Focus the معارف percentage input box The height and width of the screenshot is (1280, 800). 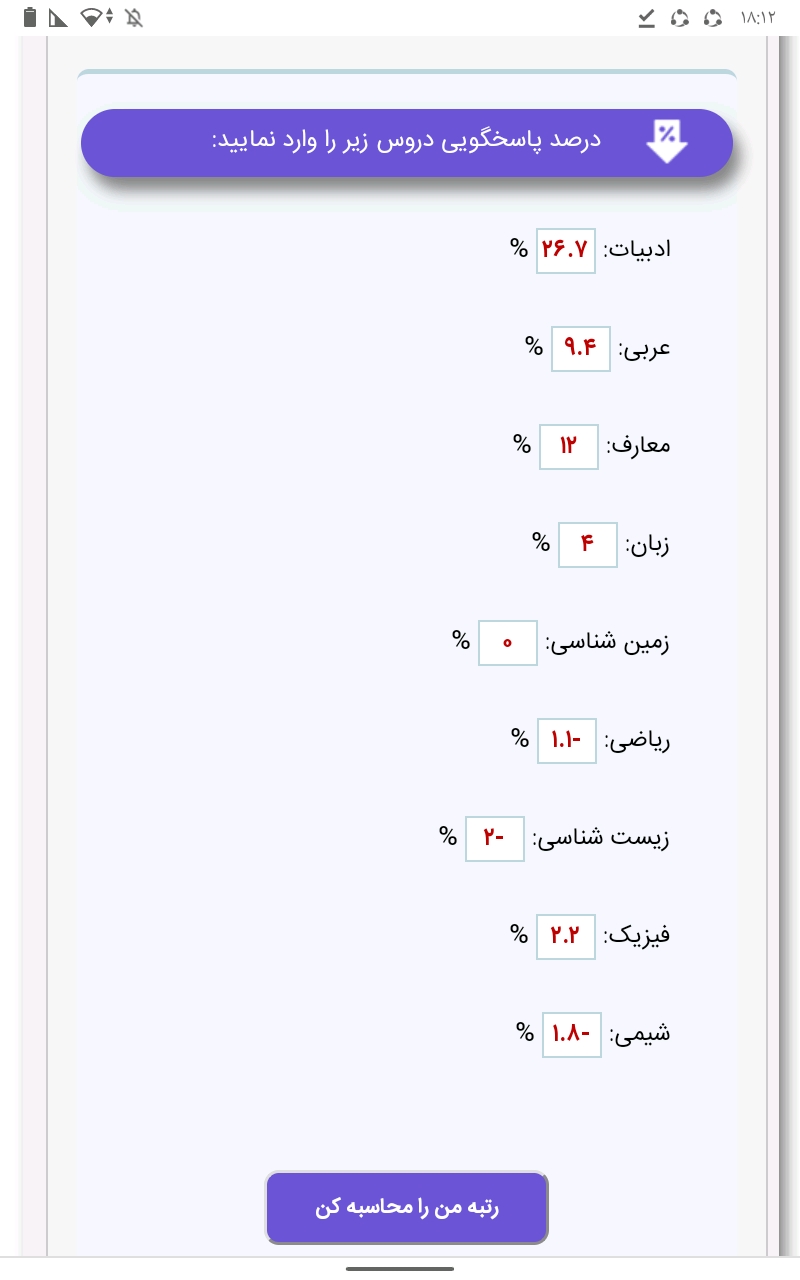click(568, 446)
